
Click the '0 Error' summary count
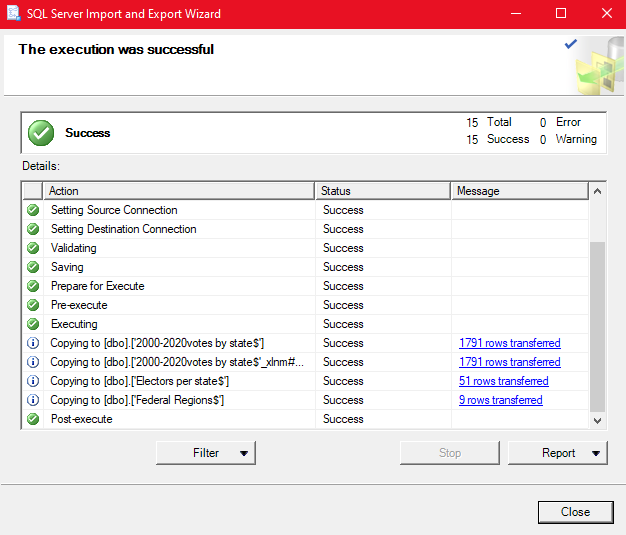(560, 122)
